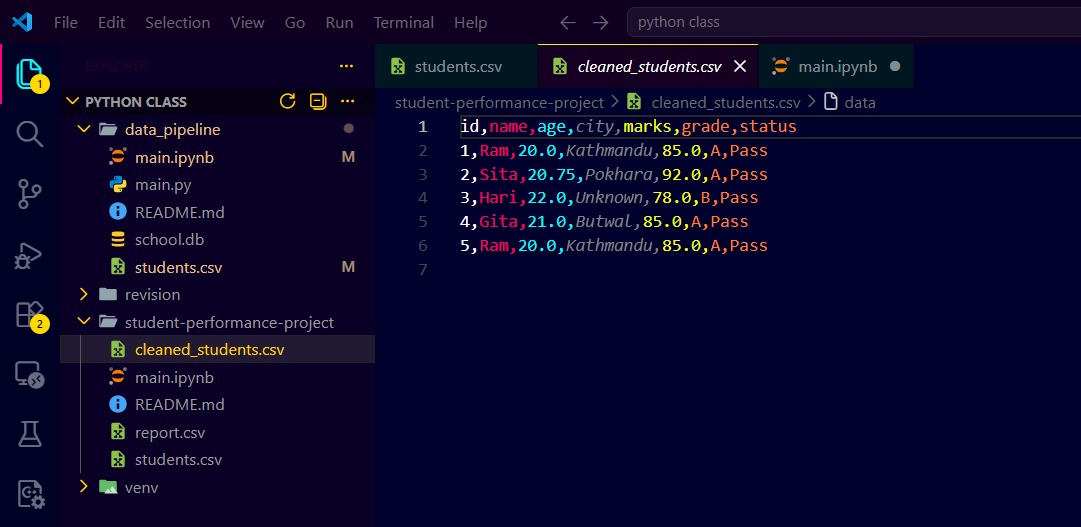Click the Gita row in editor

(604, 222)
